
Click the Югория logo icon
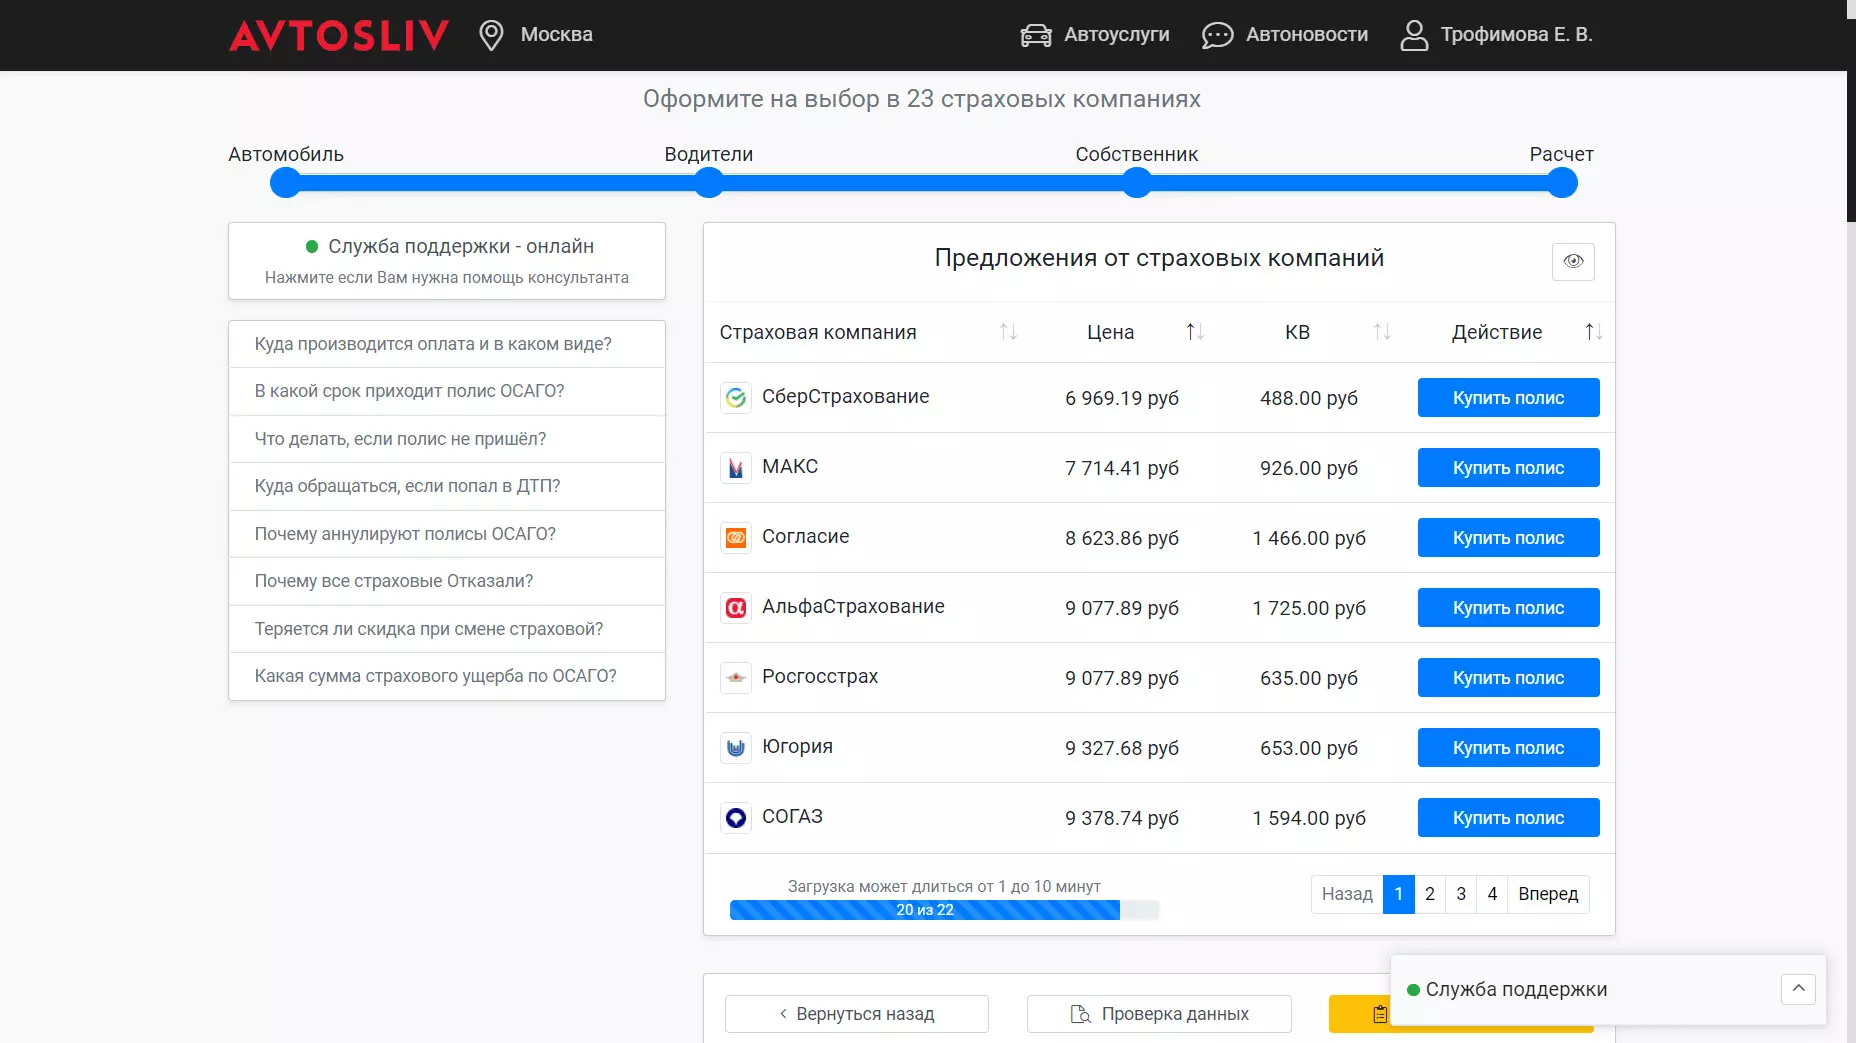pos(736,748)
